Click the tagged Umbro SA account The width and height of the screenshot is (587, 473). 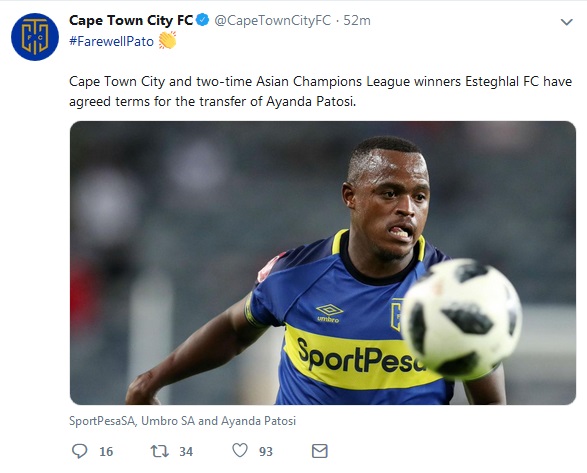[168, 421]
